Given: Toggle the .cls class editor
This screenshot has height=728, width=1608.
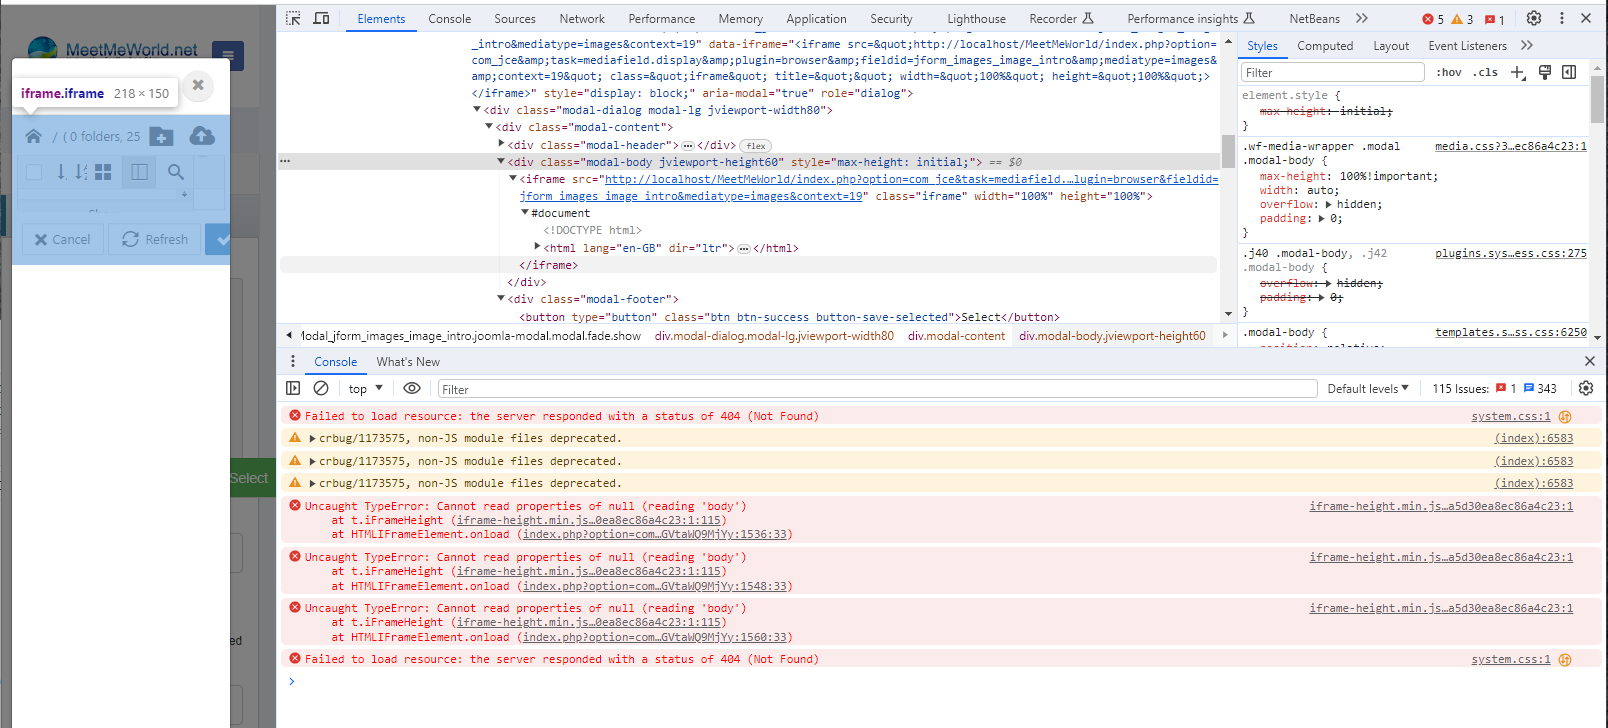Looking at the screenshot, I should [1485, 72].
